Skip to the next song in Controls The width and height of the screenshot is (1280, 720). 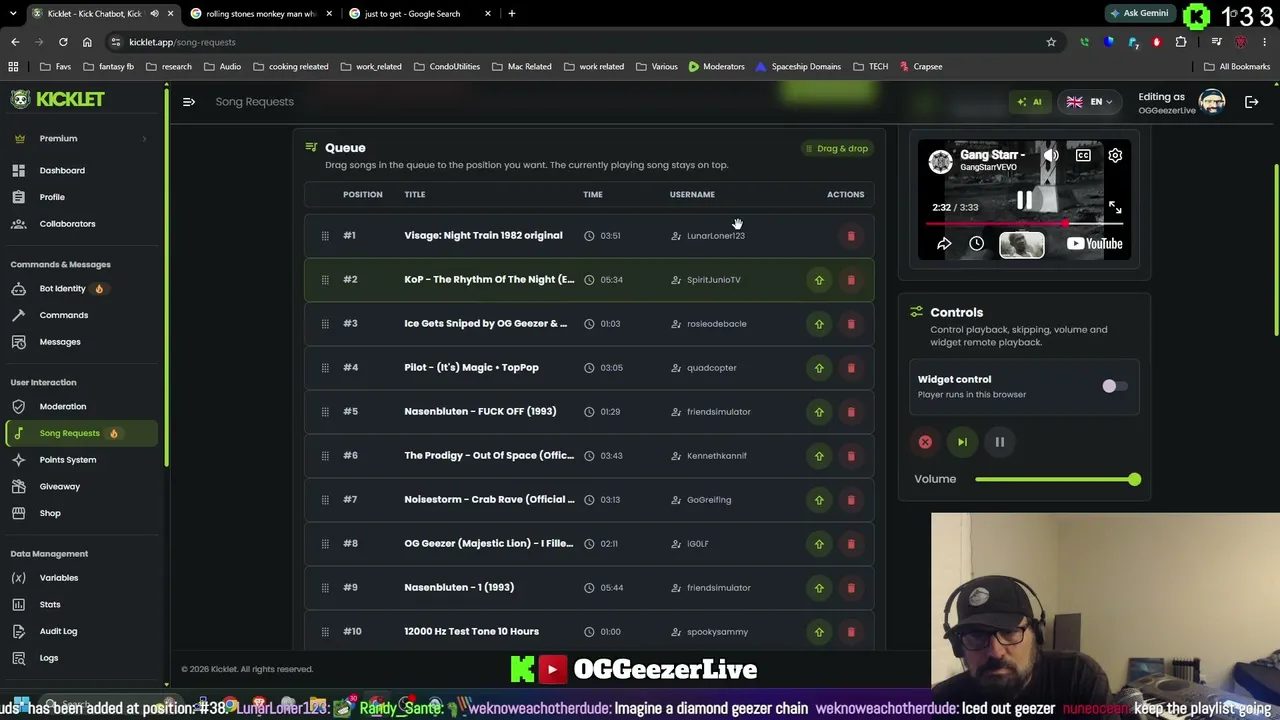point(962,442)
